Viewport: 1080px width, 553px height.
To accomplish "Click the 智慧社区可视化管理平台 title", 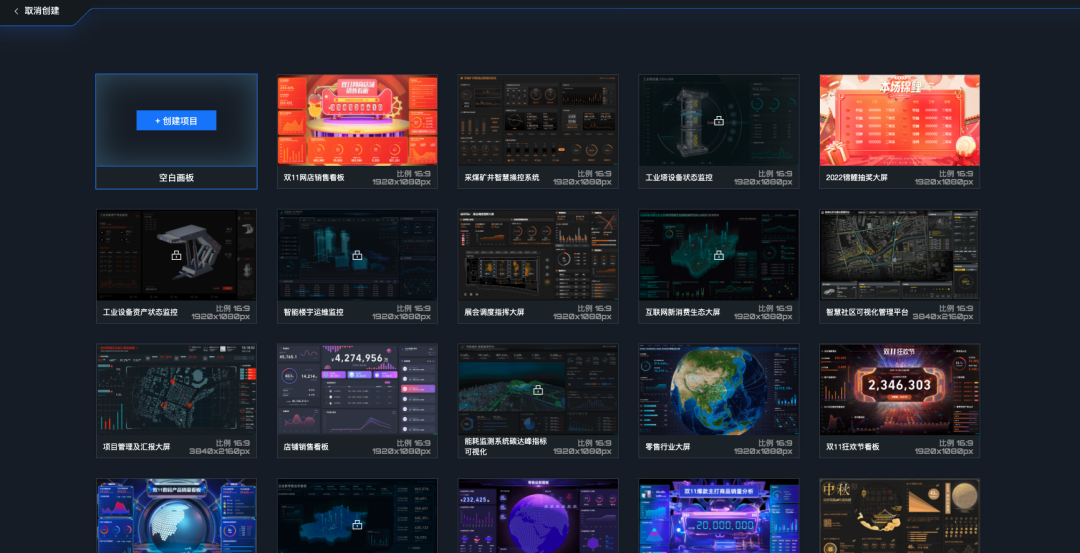I will tap(867, 312).
